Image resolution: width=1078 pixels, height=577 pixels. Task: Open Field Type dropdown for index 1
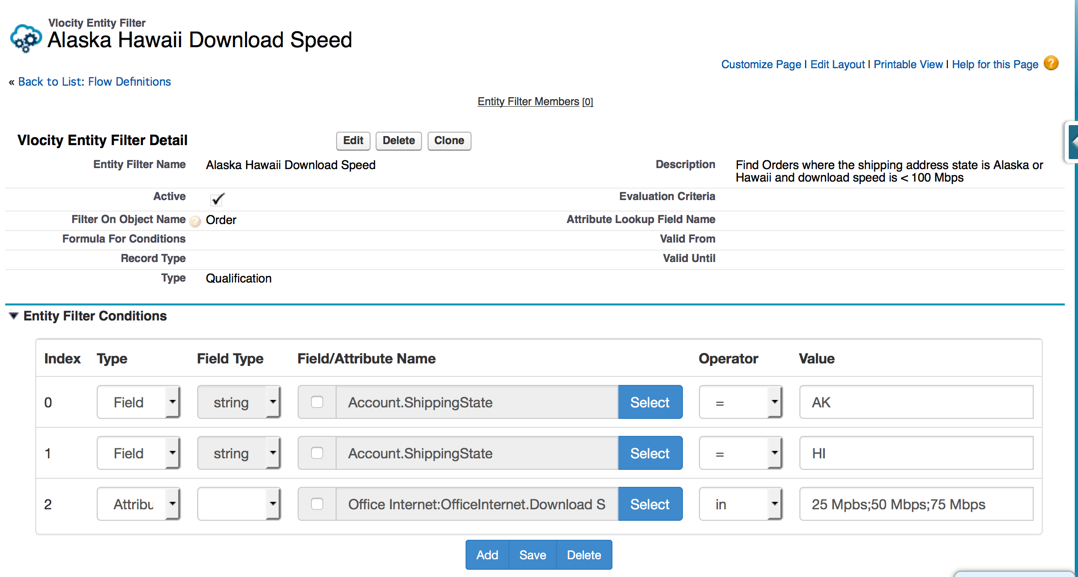239,453
